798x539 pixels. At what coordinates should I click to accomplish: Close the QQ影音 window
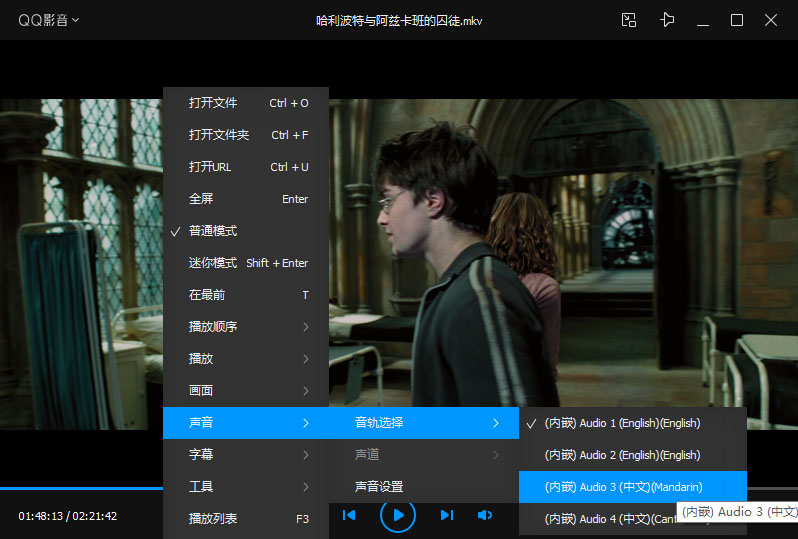click(x=771, y=20)
